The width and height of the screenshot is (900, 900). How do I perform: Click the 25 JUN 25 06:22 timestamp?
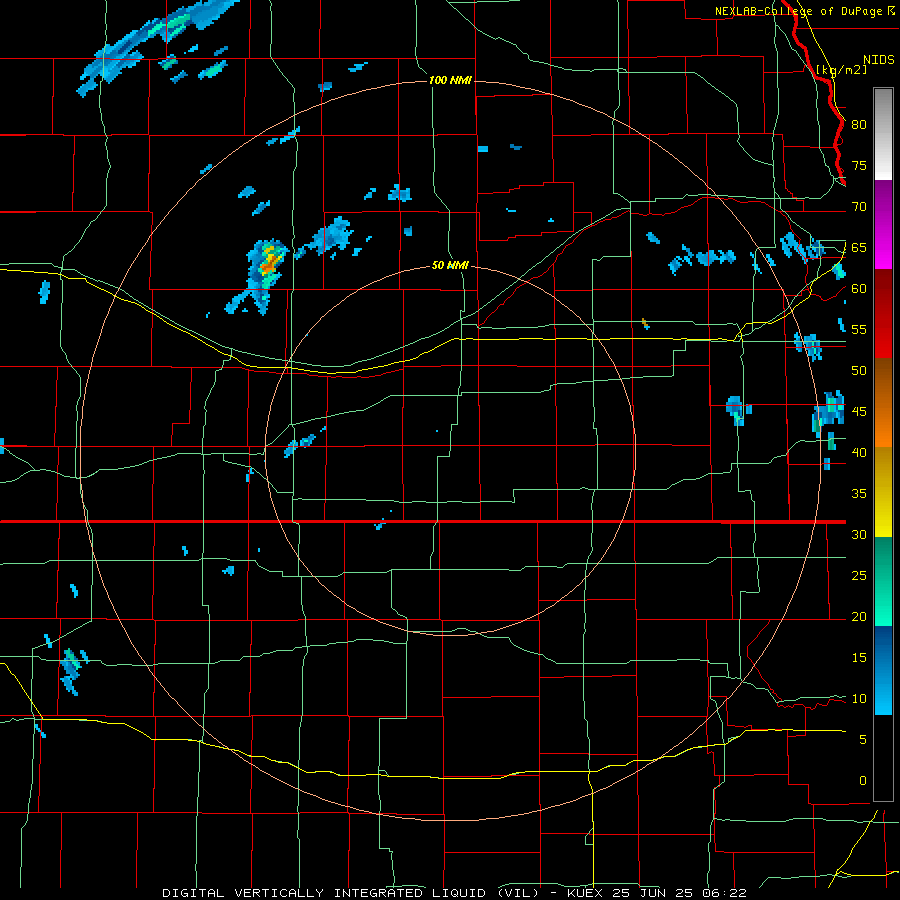click(x=680, y=893)
